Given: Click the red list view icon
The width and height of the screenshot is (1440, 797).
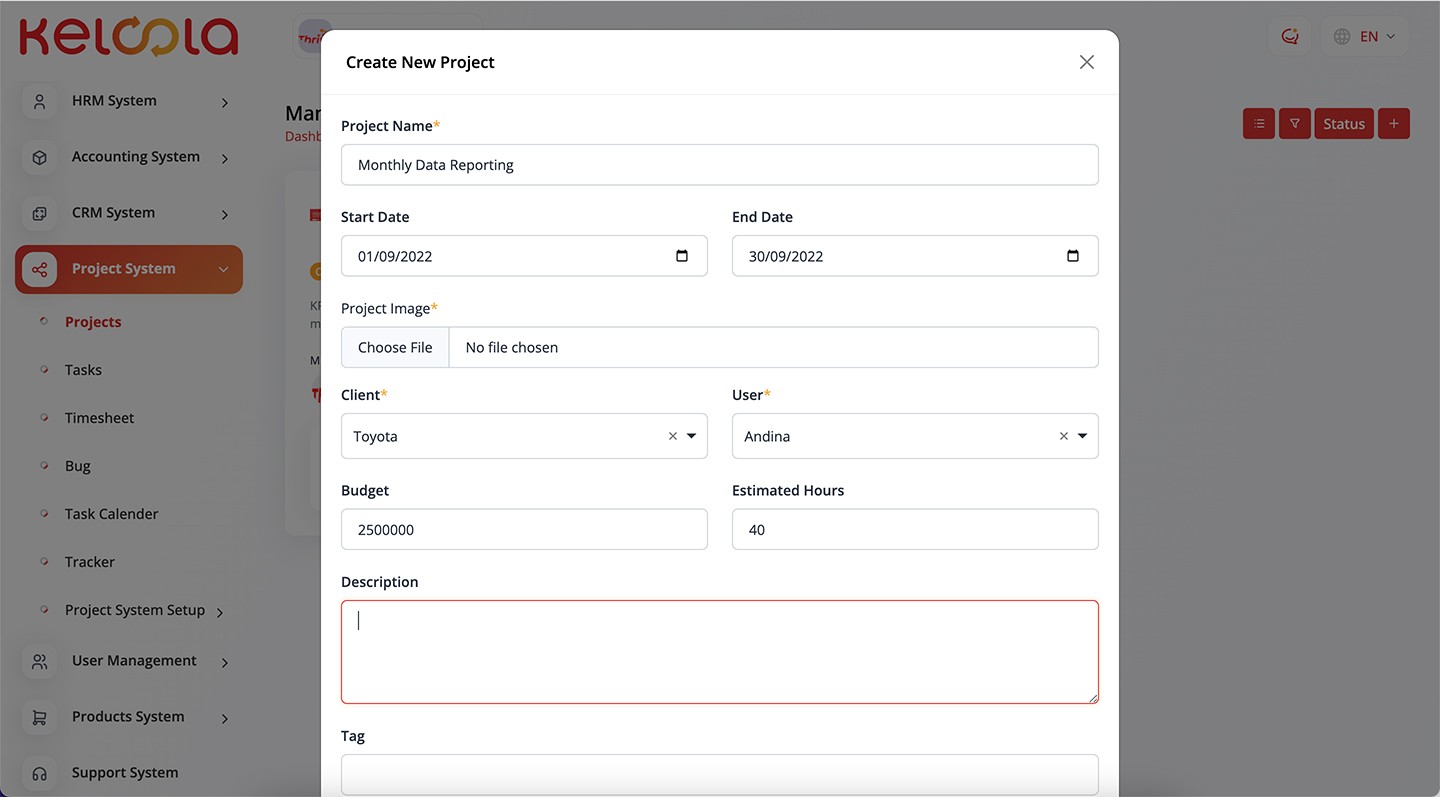Looking at the screenshot, I should pyautogui.click(x=1259, y=124).
